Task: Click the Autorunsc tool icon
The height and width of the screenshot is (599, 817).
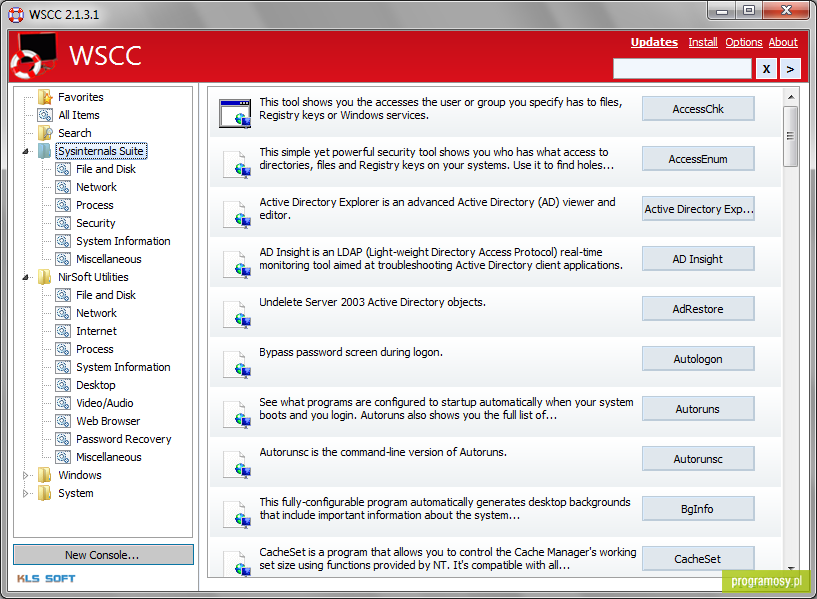Action: coord(237,463)
